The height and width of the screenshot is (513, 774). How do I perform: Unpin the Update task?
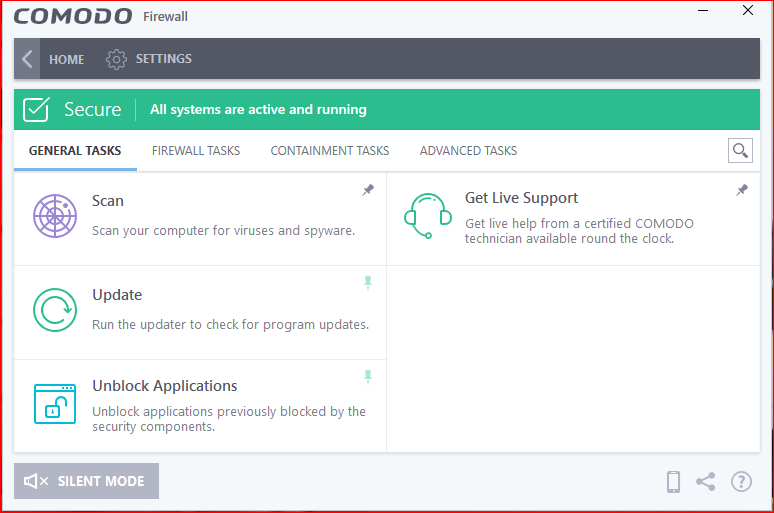[368, 284]
